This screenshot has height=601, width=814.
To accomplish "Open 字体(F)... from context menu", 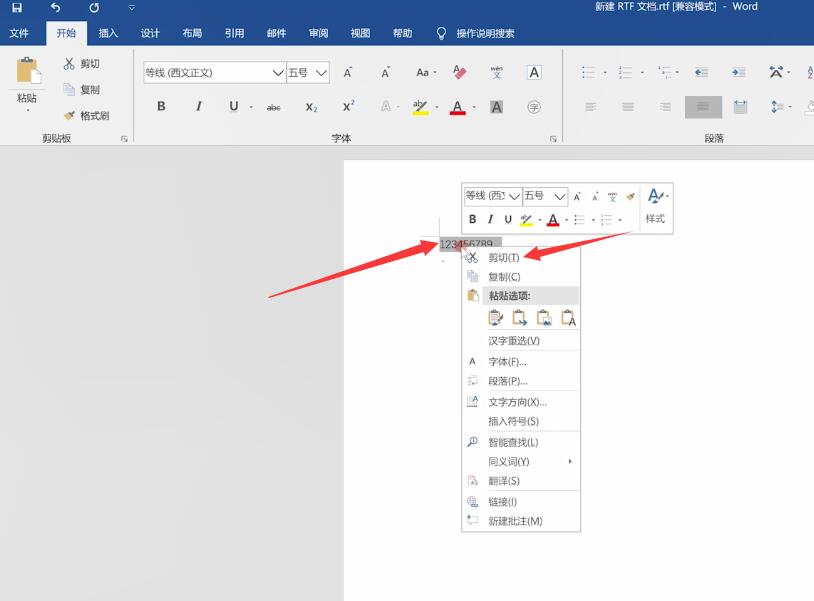I will coord(521,362).
